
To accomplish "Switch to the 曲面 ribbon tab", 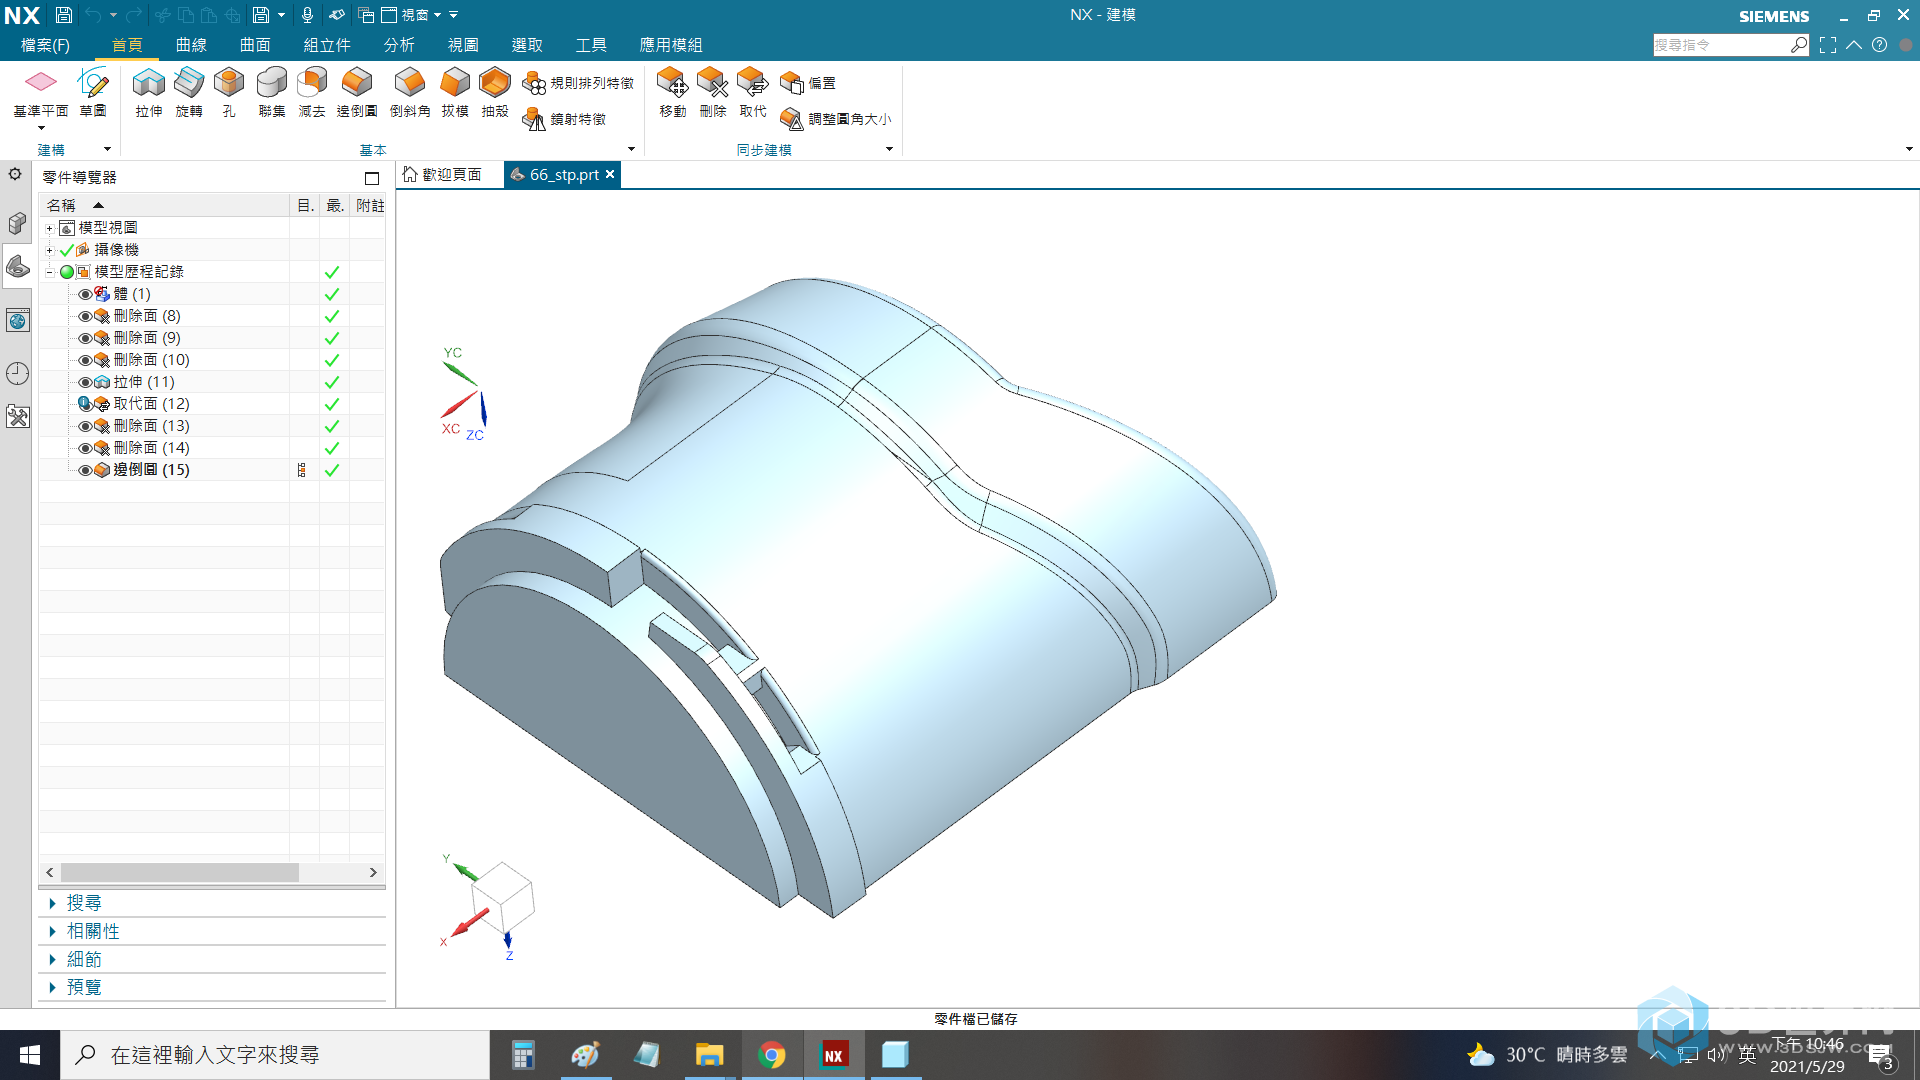I will [255, 45].
